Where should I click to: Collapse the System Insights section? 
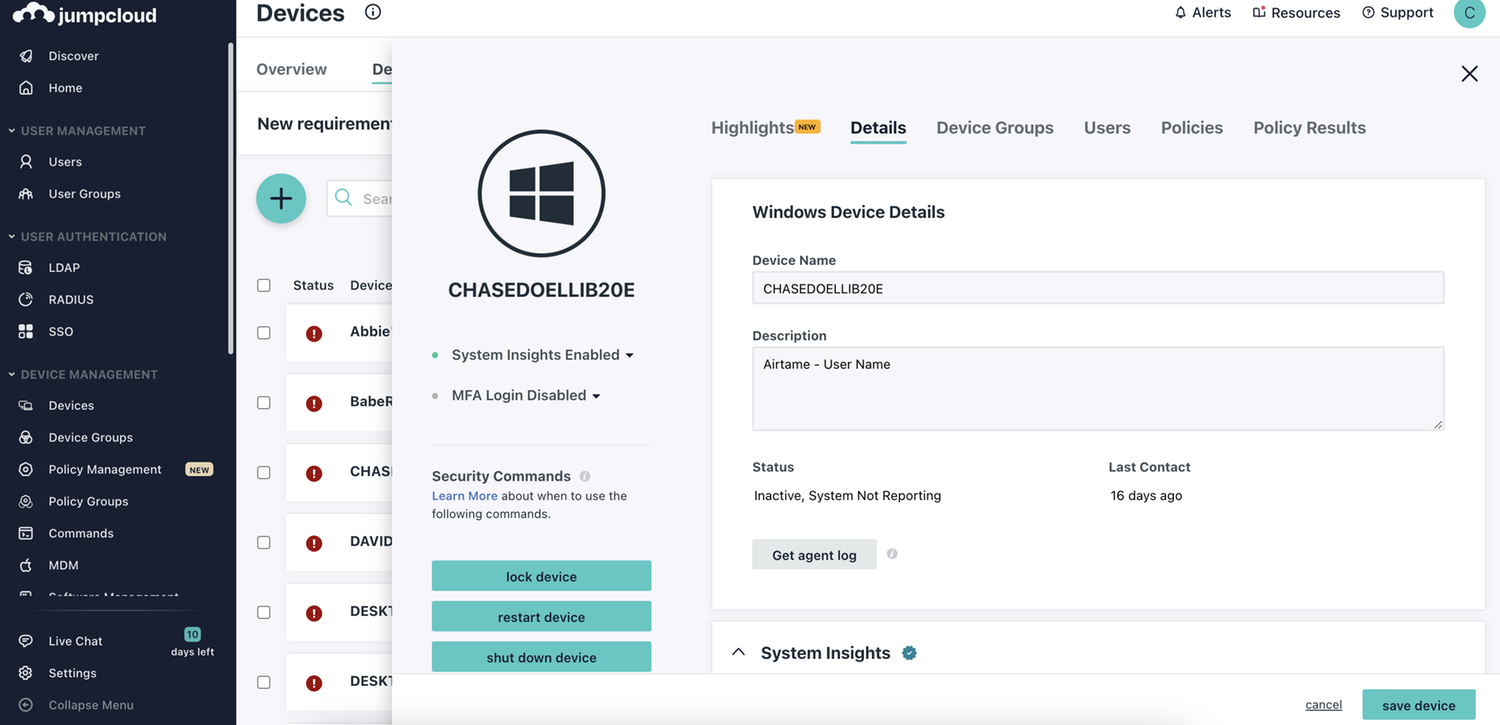(738, 652)
